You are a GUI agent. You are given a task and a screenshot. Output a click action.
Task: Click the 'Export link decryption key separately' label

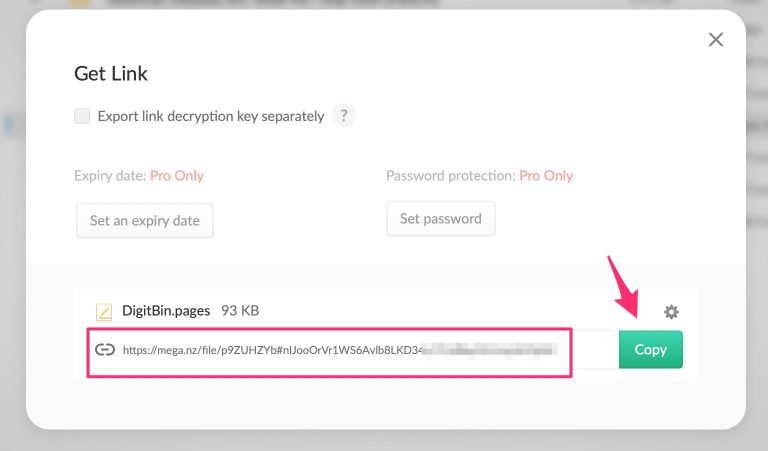(210, 116)
